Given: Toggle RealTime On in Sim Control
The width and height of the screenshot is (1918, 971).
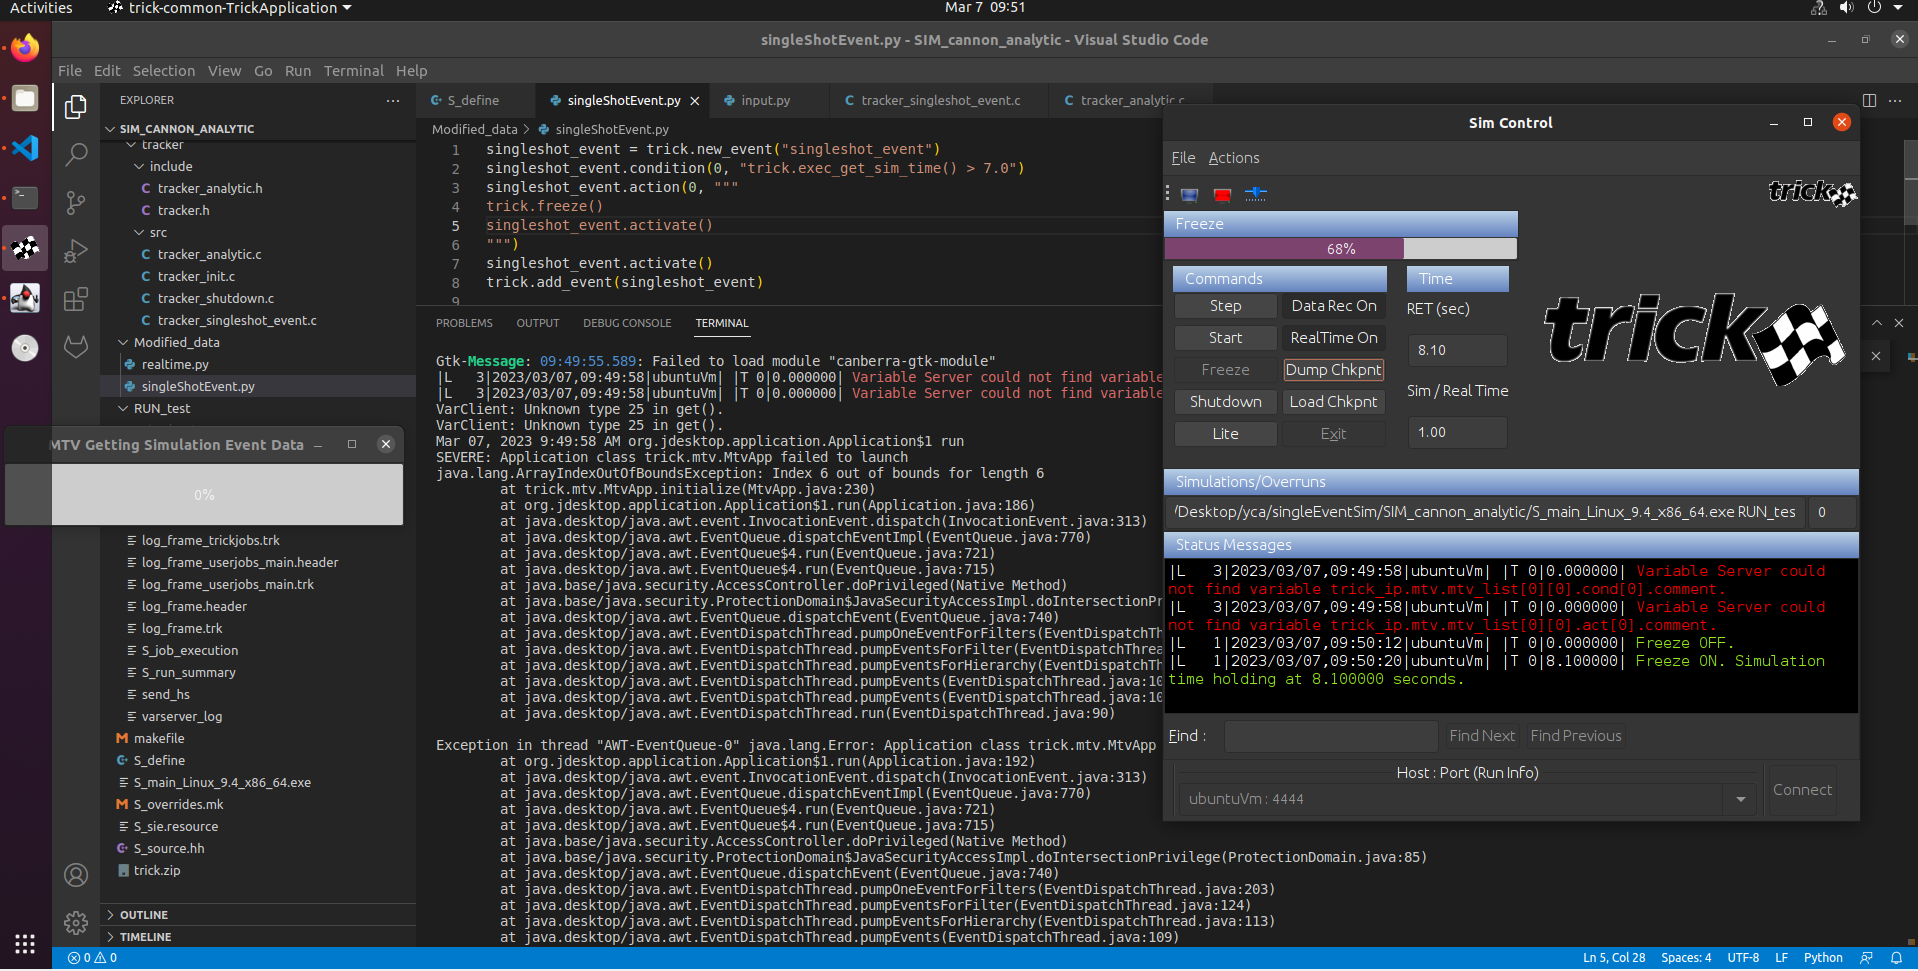Looking at the screenshot, I should (x=1332, y=337).
